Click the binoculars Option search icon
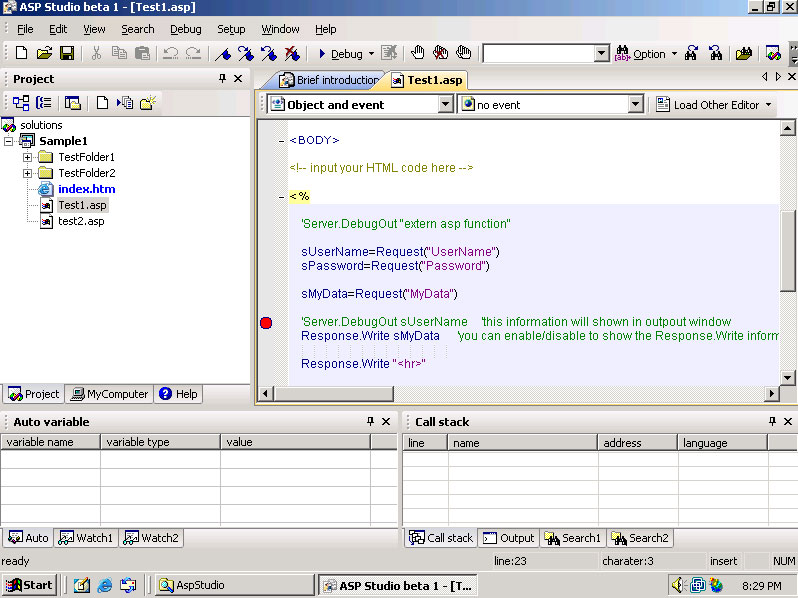Screen dimensions: 798x598 coord(622,53)
